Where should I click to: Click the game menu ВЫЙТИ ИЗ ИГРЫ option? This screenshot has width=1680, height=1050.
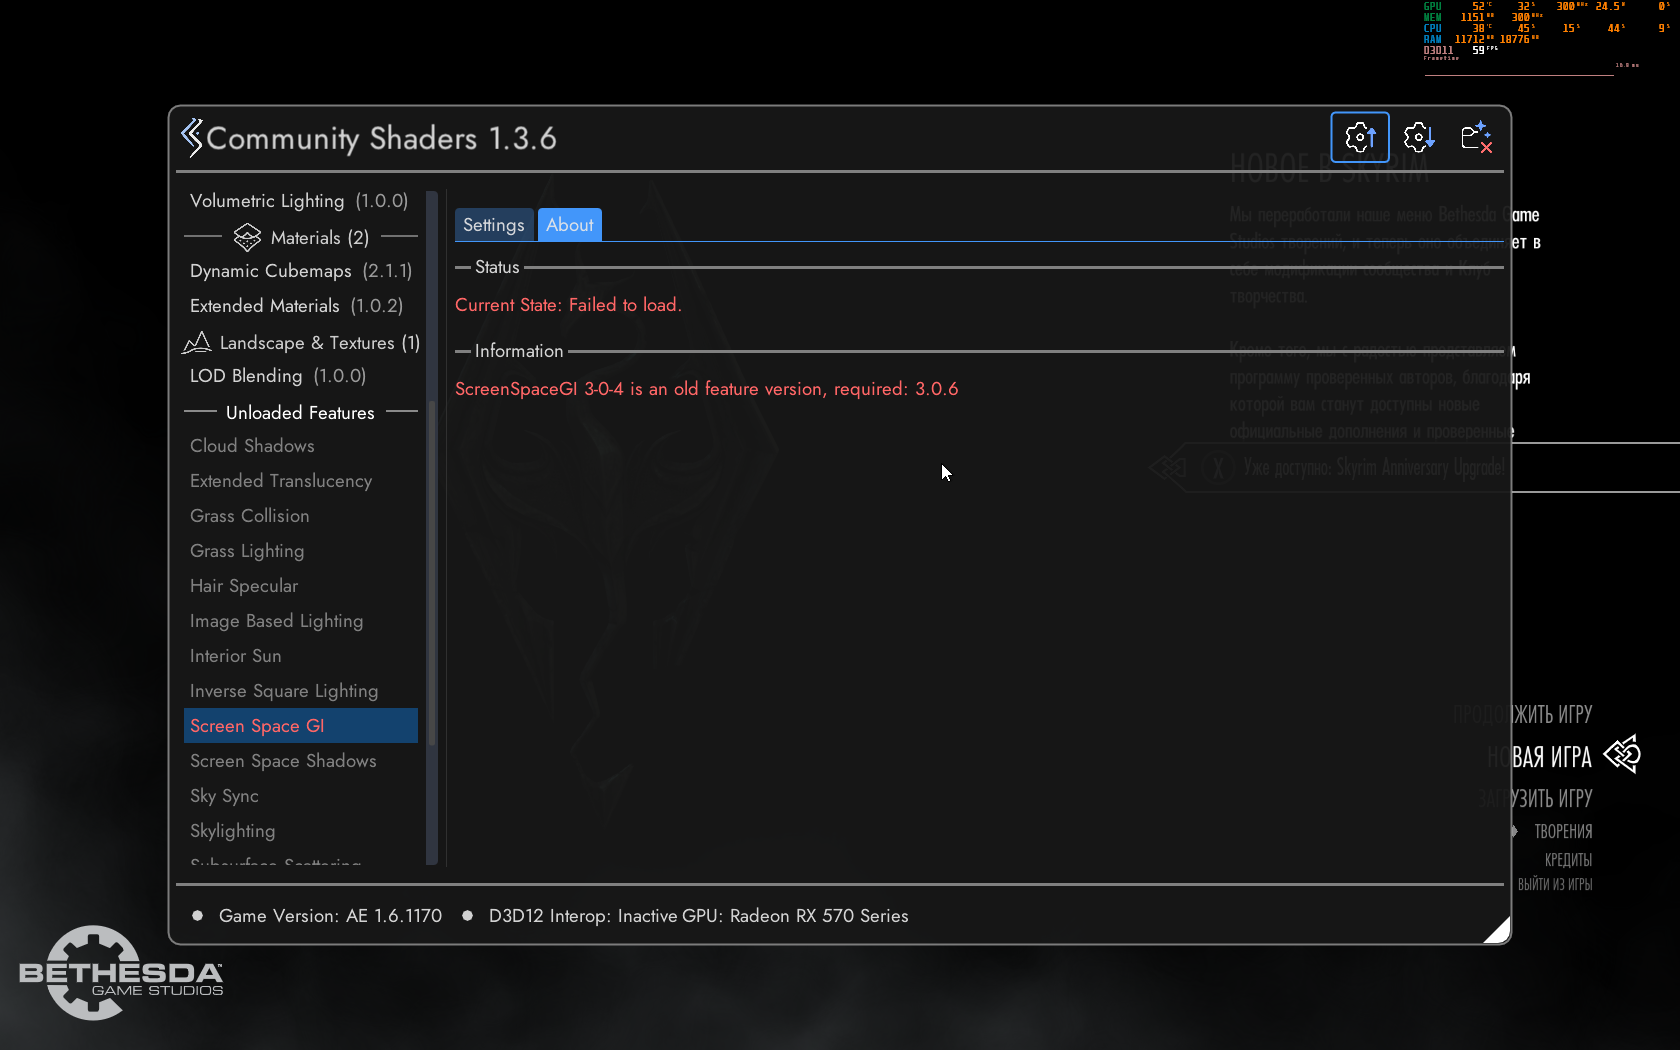click(1555, 884)
